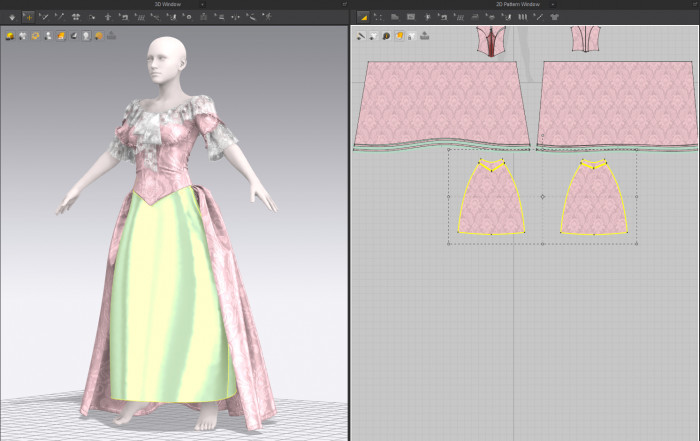Viewport: 700px width, 441px height.
Task: Choose the free sewing tool in 2D toolbar
Action: tap(458, 17)
